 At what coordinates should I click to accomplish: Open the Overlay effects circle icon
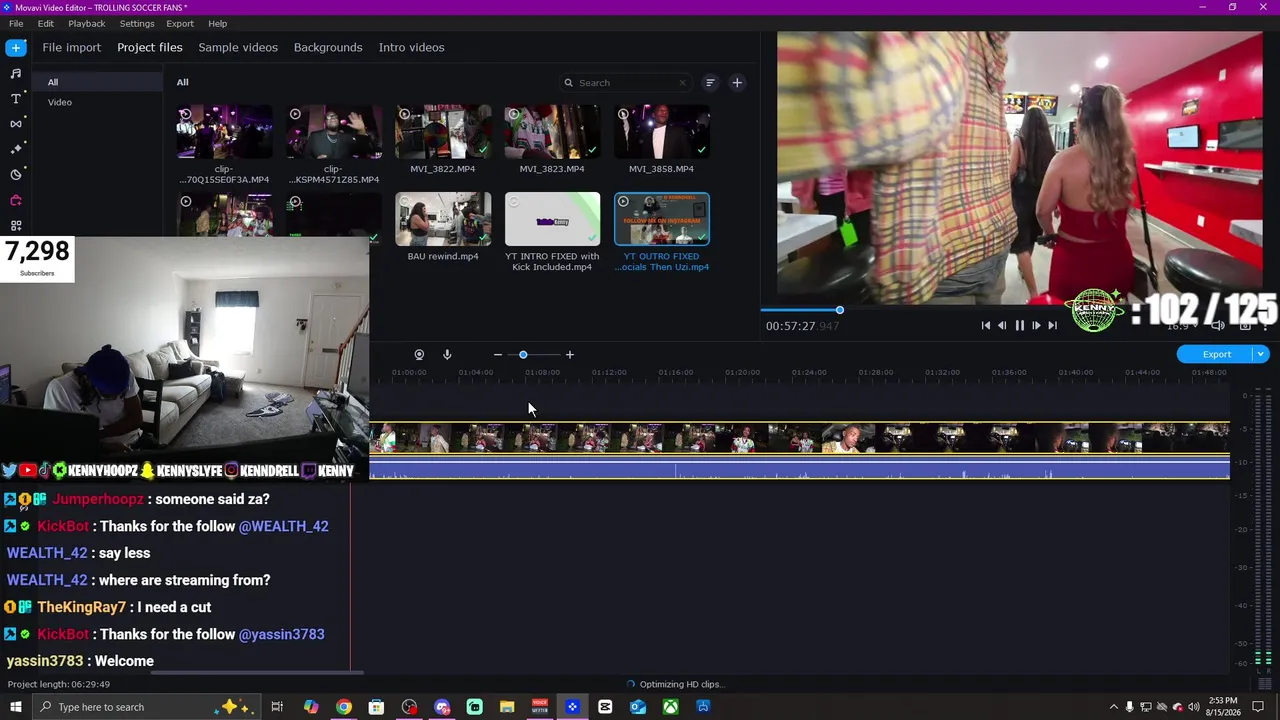point(15,174)
